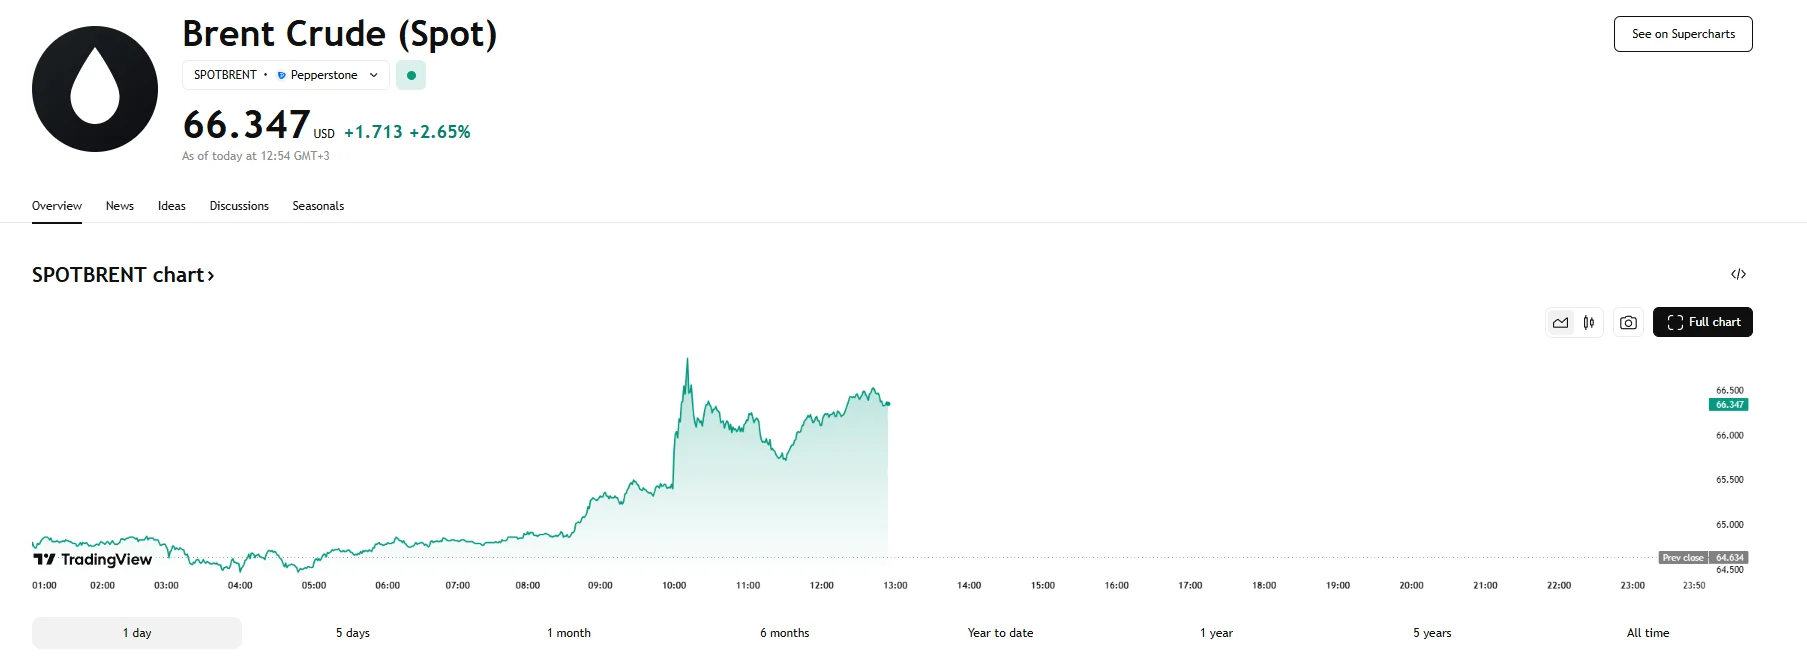Expand the Pepperstone chevron selector

(373, 75)
